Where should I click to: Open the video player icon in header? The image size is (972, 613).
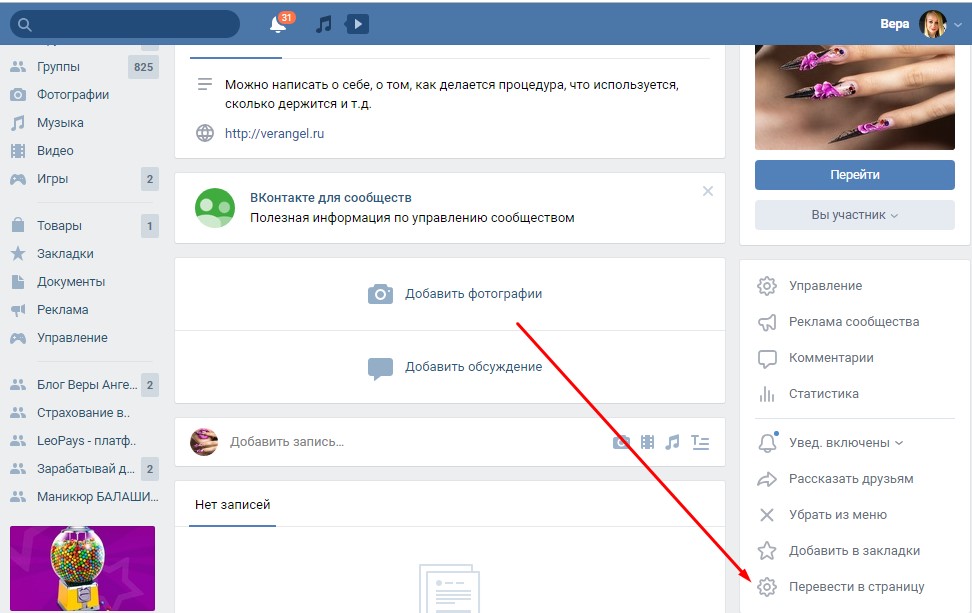tap(357, 24)
